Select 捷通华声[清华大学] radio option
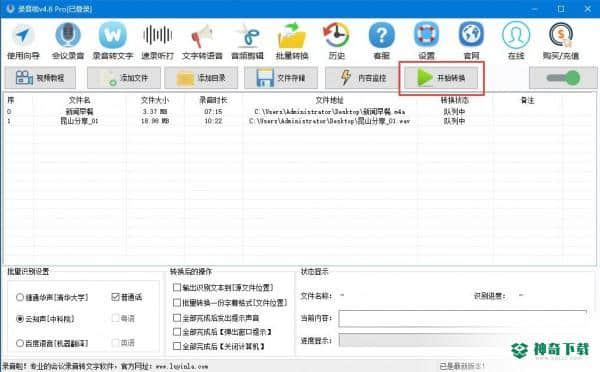The image size is (600, 372). point(52,297)
